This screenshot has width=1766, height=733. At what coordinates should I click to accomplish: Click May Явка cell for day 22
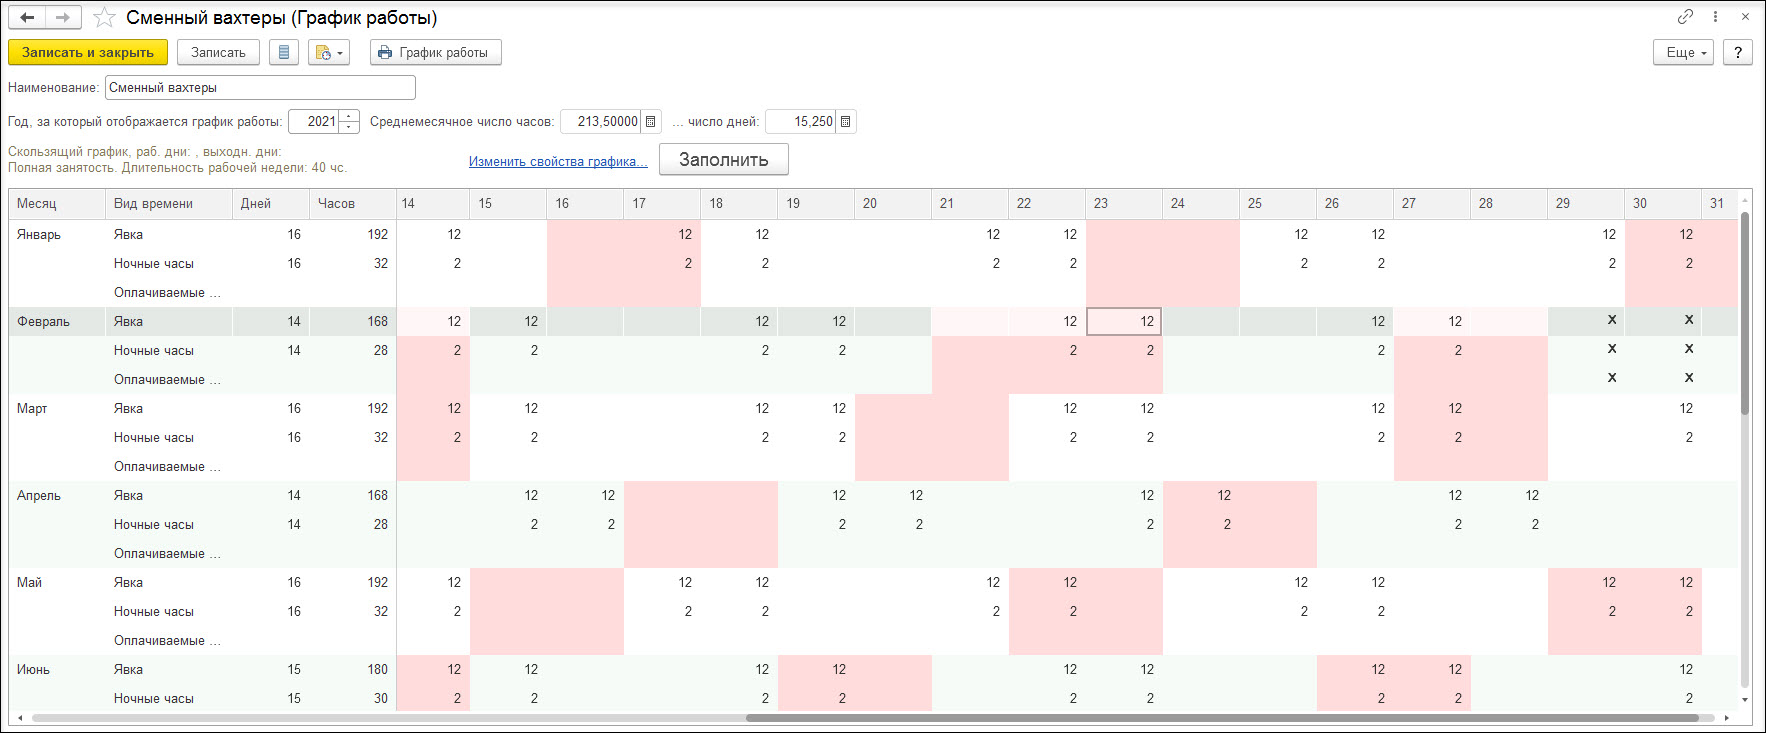coord(1047,582)
